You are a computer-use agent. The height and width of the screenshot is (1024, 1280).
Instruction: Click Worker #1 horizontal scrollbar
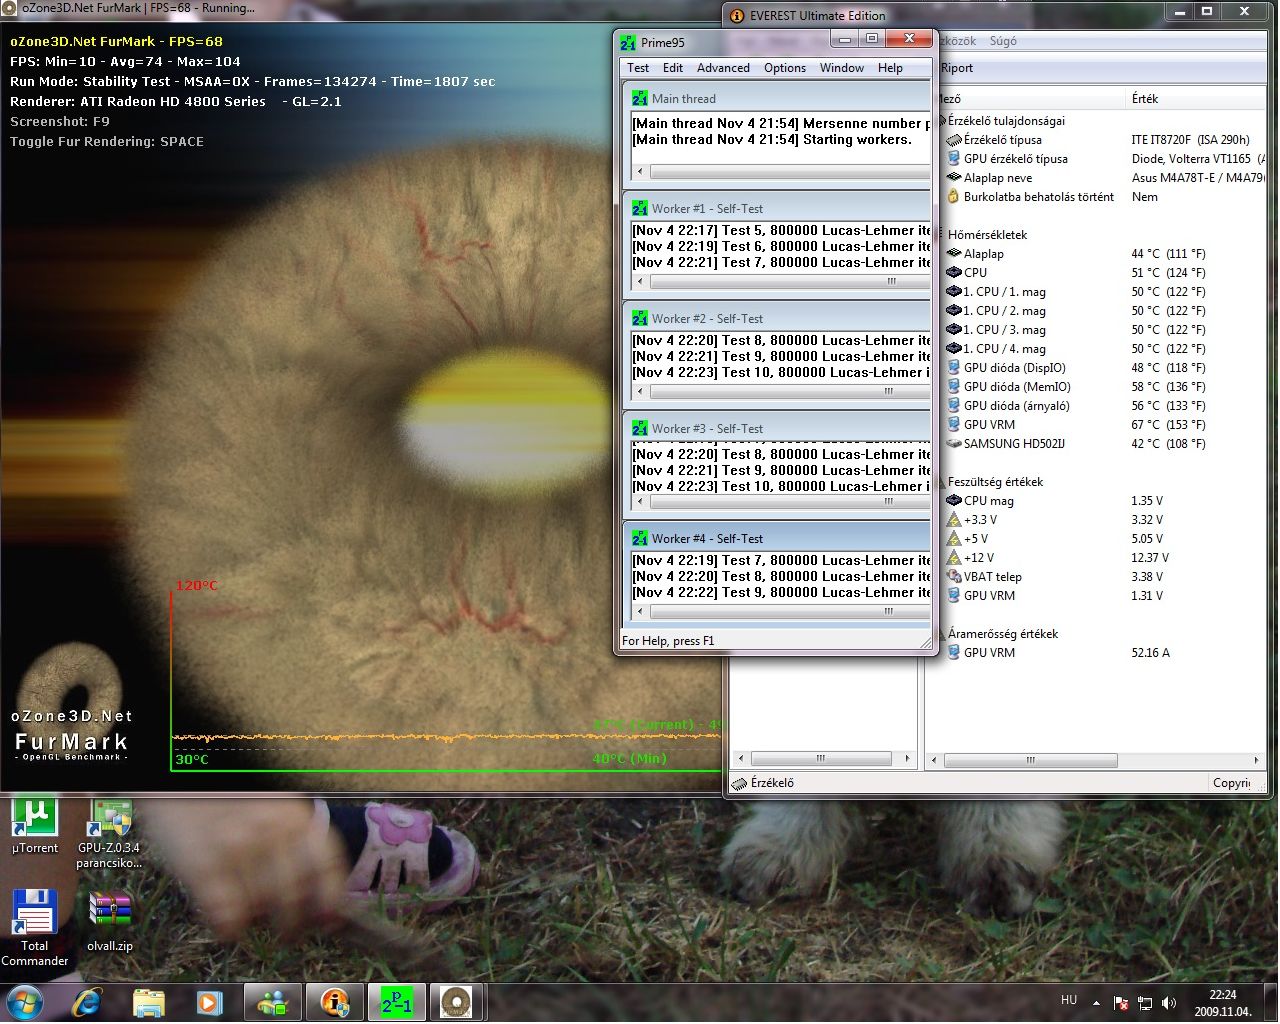tap(783, 282)
